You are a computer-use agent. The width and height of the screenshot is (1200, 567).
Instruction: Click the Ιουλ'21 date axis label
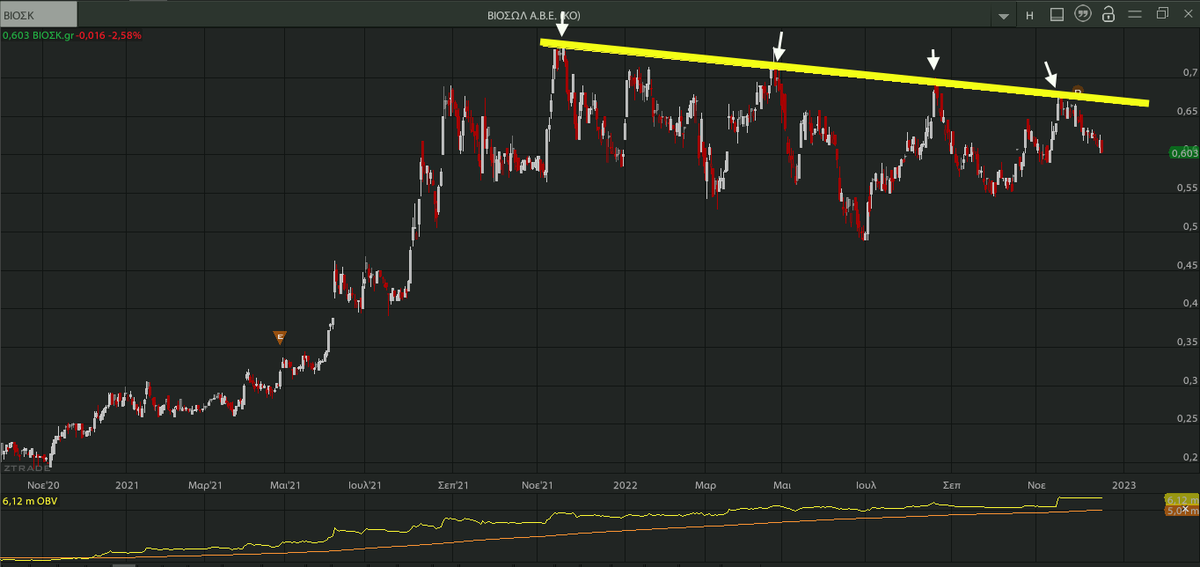pyautogui.click(x=365, y=484)
